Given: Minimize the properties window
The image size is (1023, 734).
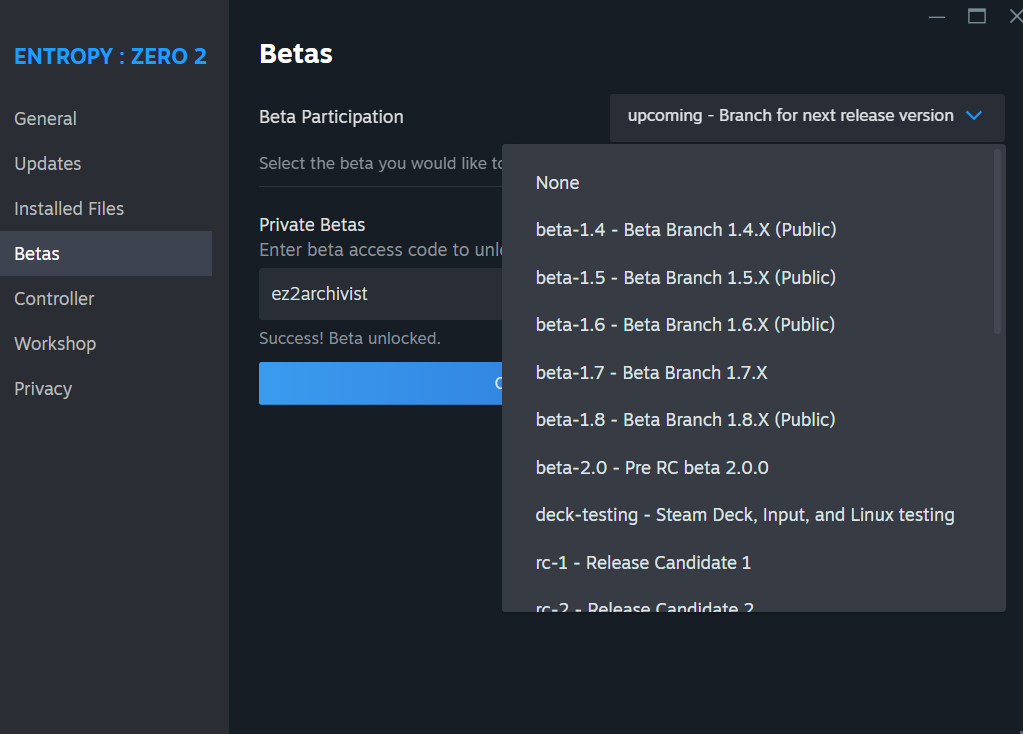Looking at the screenshot, I should 936,17.
